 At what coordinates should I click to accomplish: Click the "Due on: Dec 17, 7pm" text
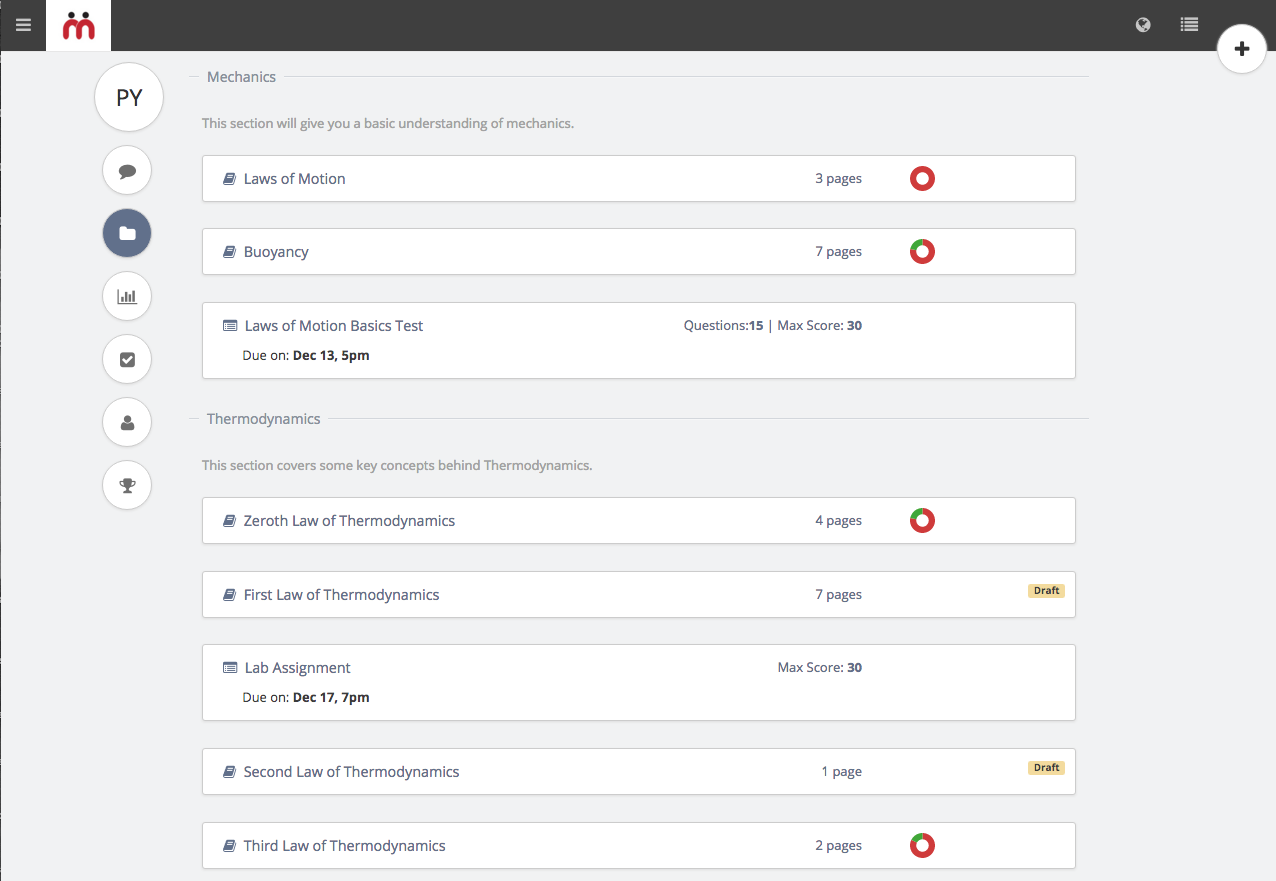pyautogui.click(x=306, y=697)
